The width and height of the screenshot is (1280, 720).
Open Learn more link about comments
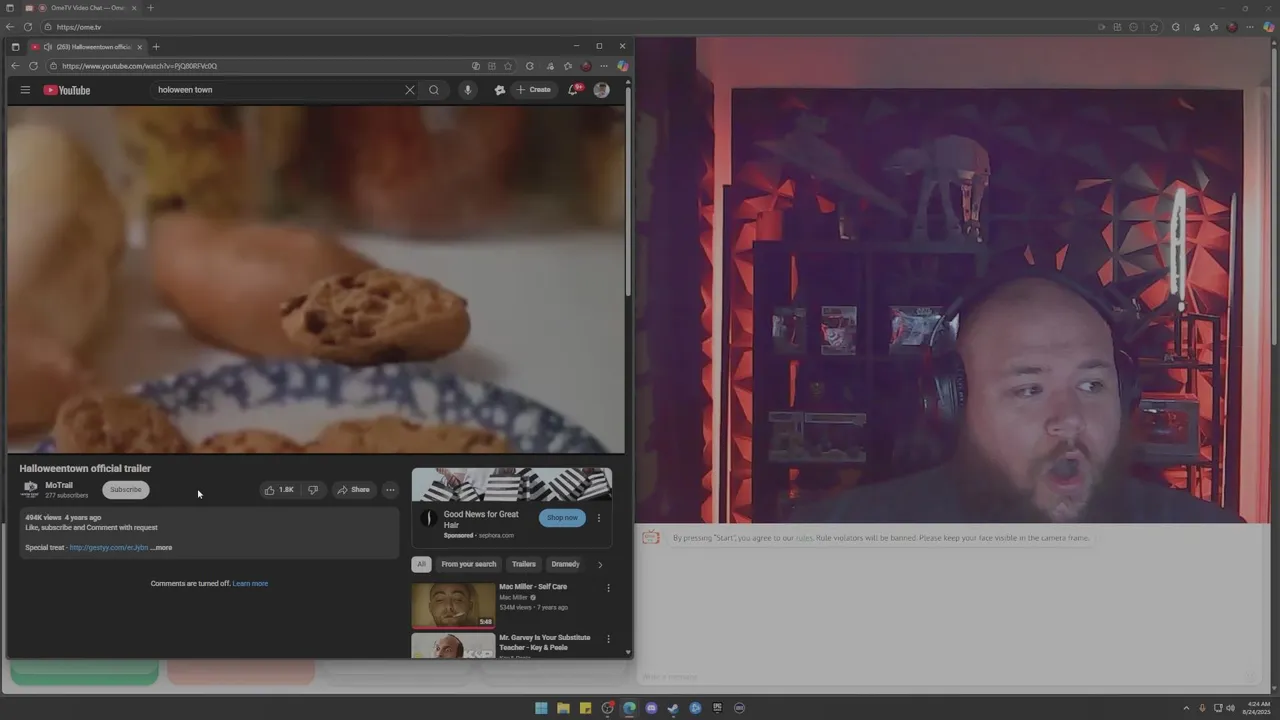click(x=250, y=583)
